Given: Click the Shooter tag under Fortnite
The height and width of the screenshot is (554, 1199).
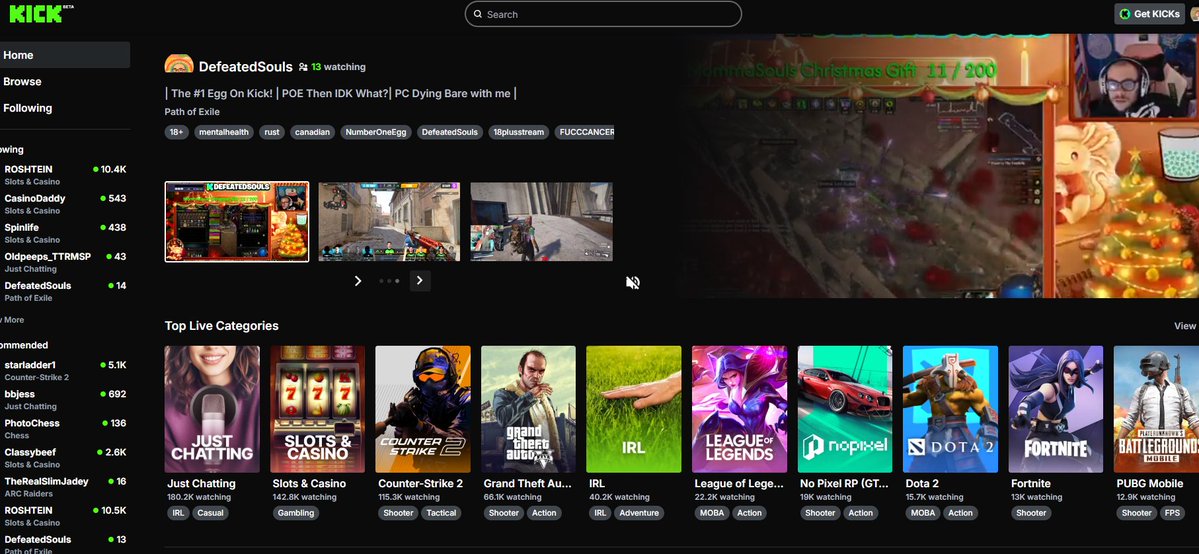Looking at the screenshot, I should click(1031, 513).
